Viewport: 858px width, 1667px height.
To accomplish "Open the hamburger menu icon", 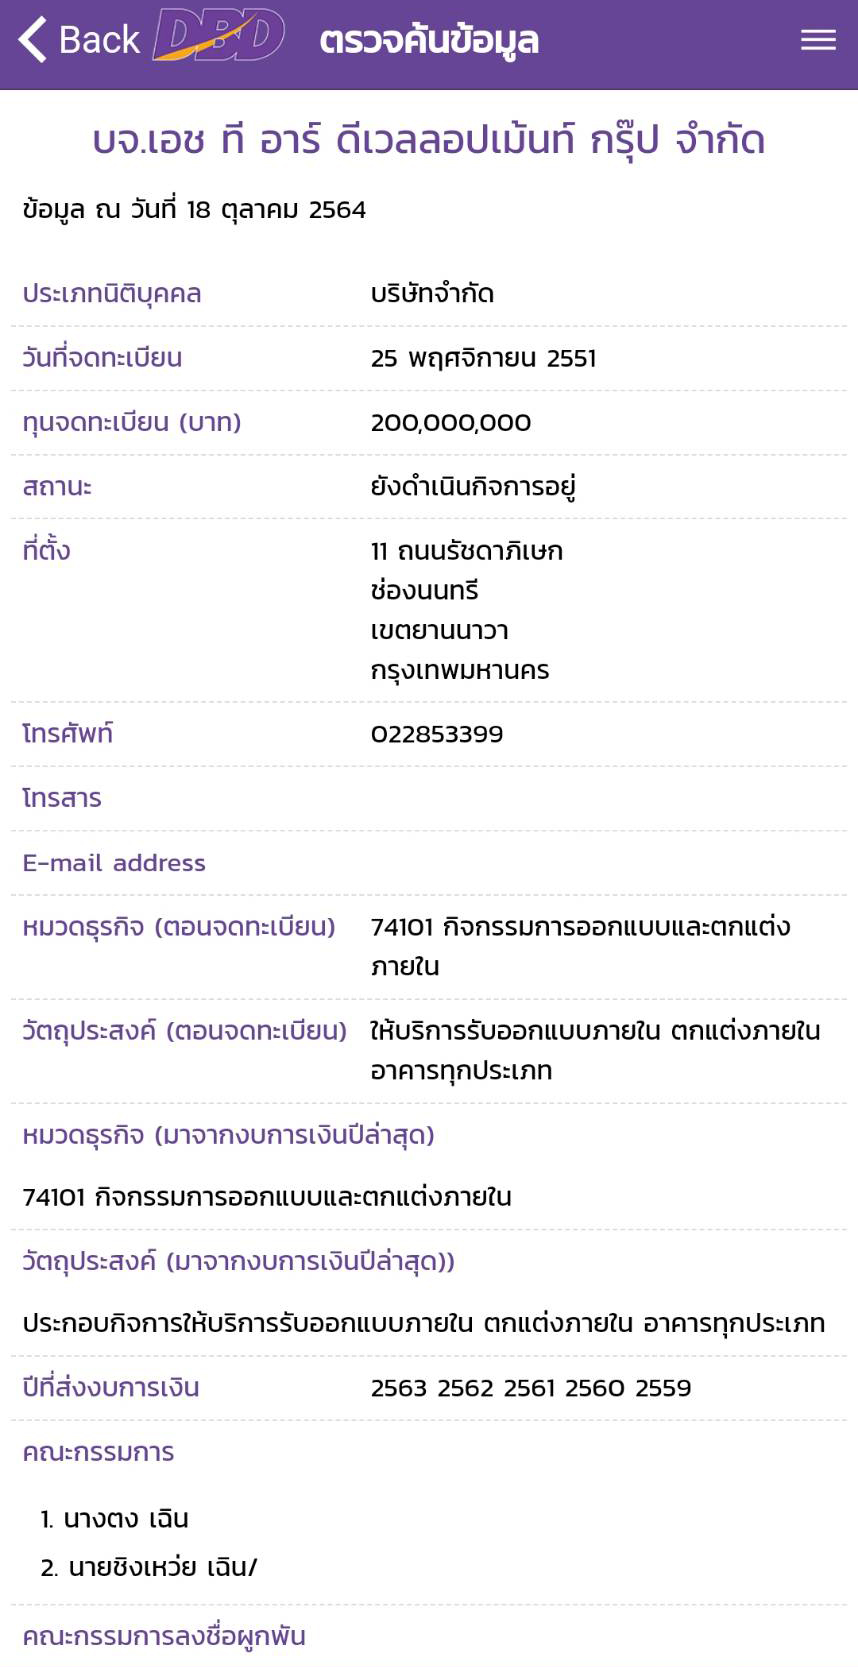I will click(818, 40).
